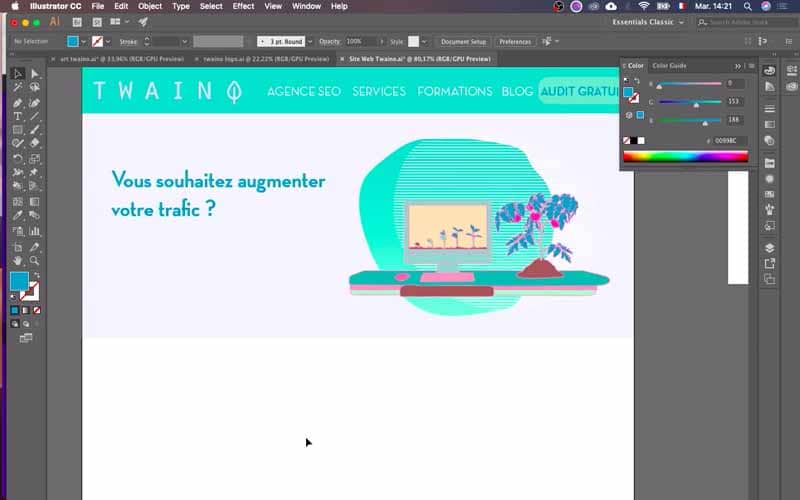Select the Gradient tool
The height and width of the screenshot is (500, 800).
34,202
